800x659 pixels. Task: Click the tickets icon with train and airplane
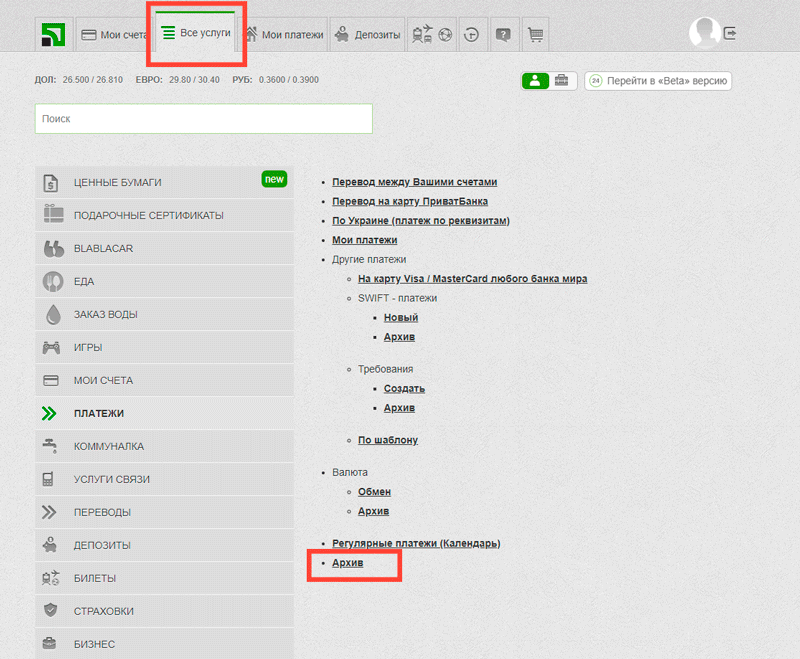425,33
